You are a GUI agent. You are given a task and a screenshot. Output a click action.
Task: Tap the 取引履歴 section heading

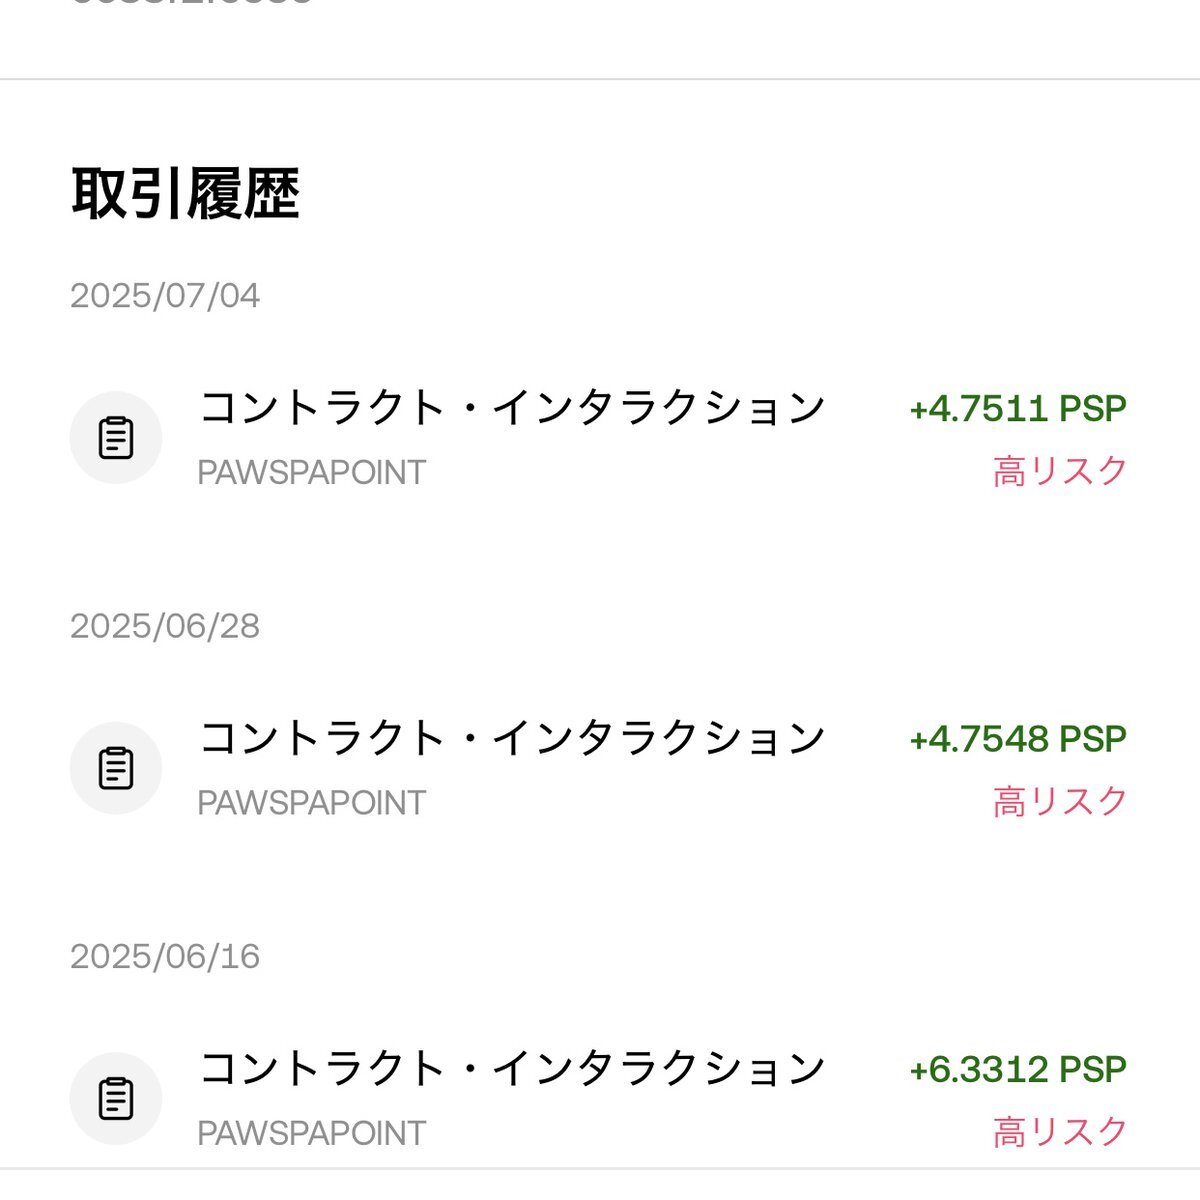(186, 193)
